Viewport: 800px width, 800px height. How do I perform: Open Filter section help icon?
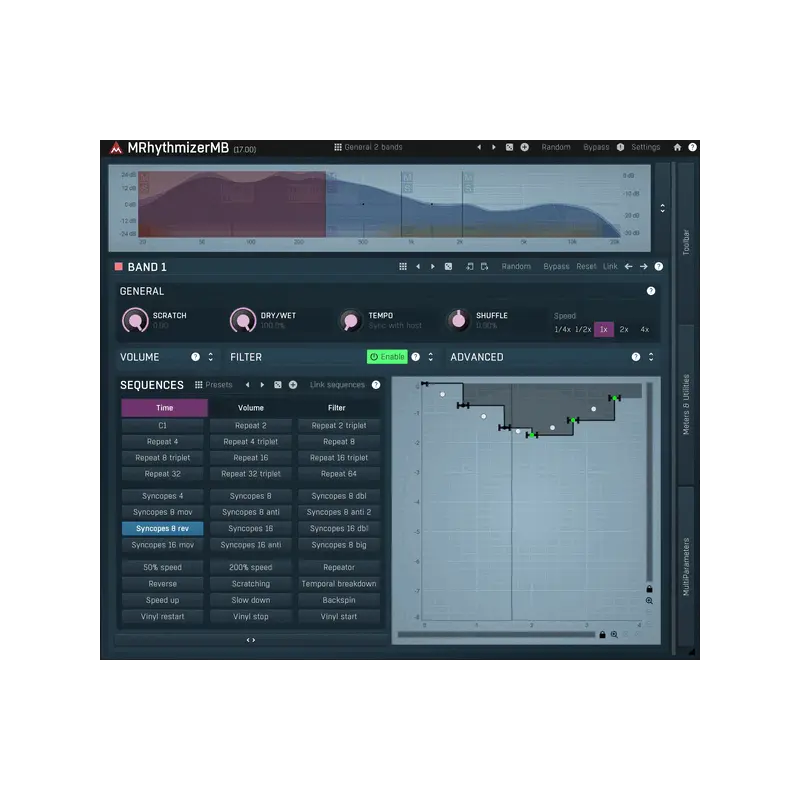point(416,357)
